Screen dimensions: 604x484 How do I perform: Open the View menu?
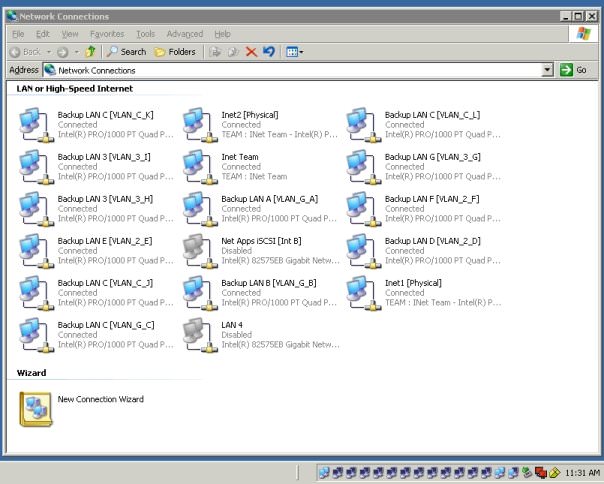(70, 34)
